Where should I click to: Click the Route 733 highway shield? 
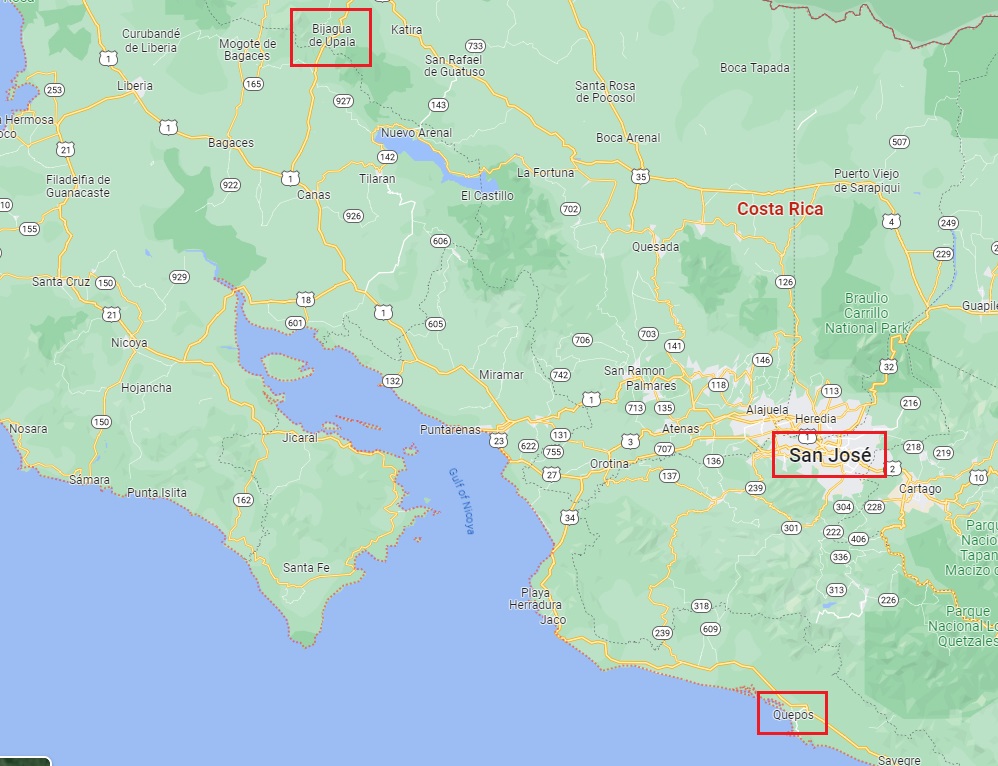[x=475, y=46]
